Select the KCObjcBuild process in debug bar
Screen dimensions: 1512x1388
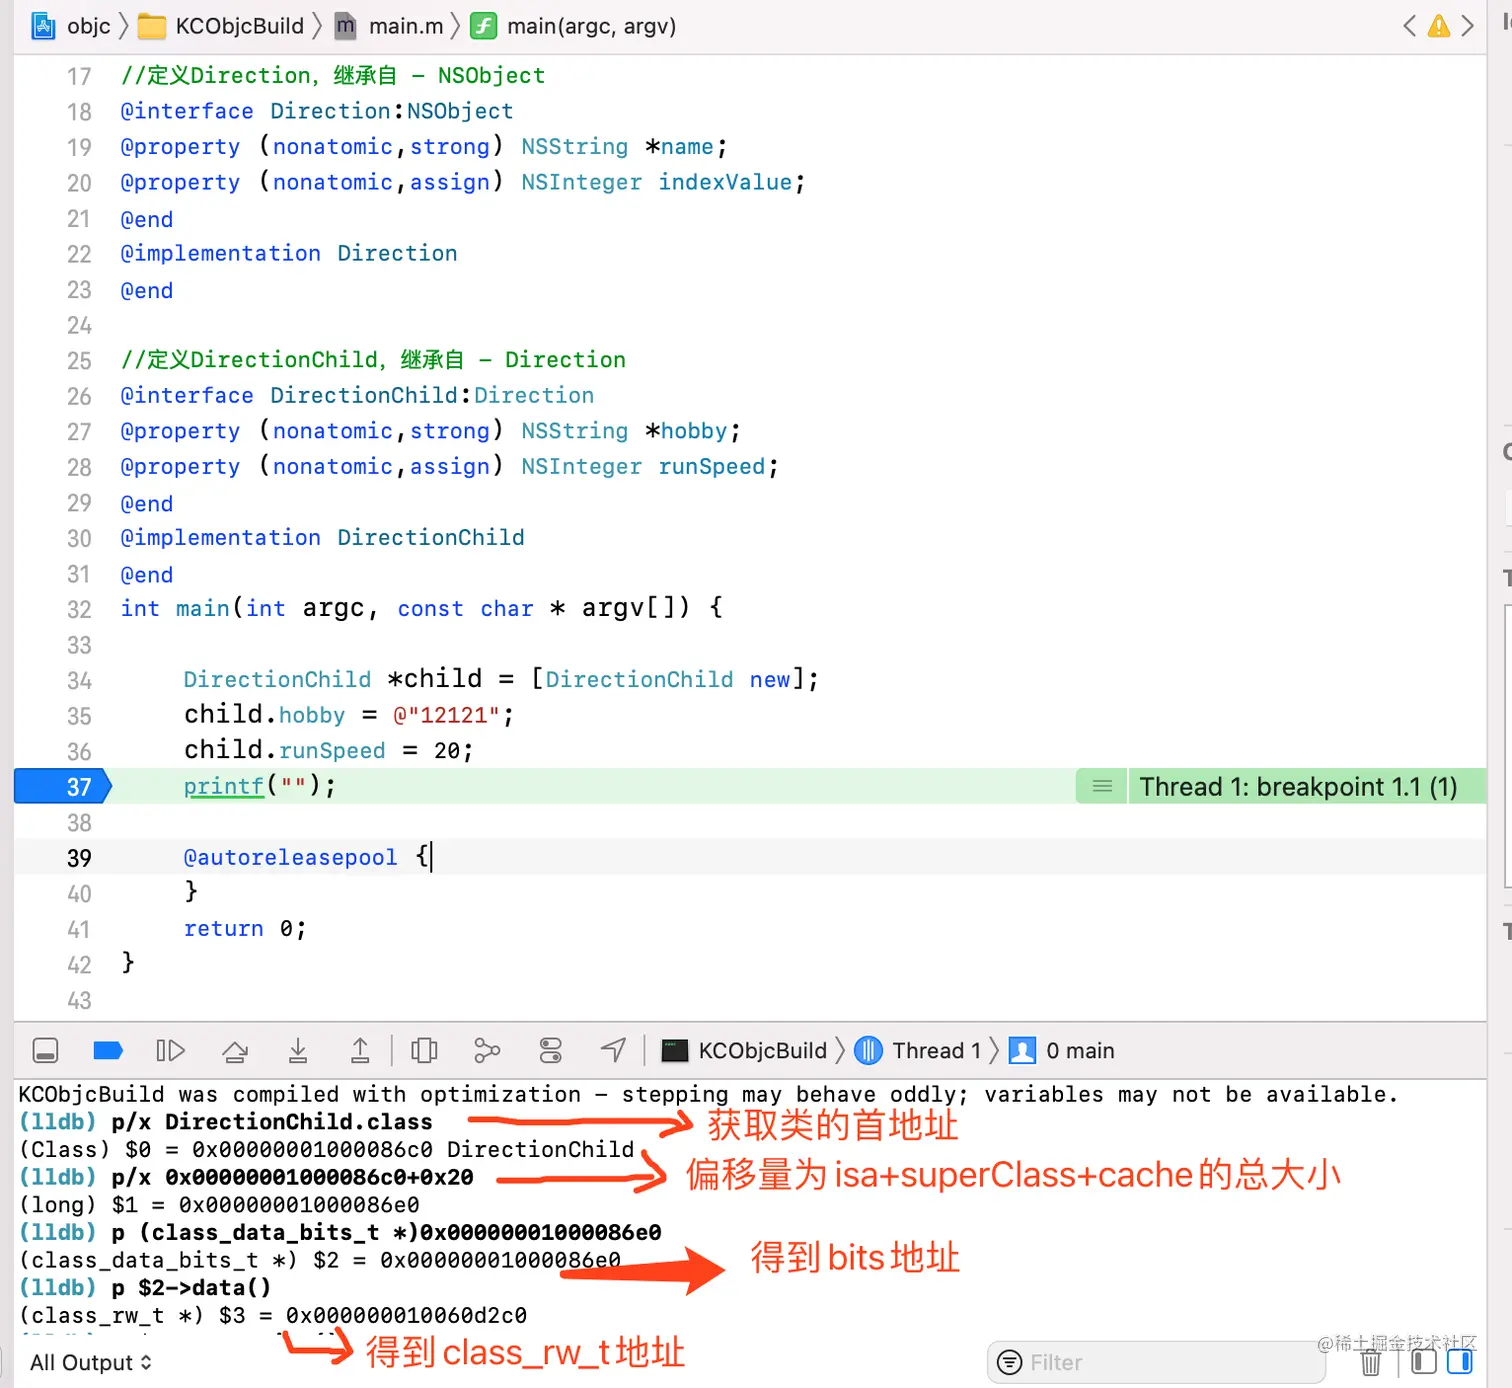(x=745, y=1050)
